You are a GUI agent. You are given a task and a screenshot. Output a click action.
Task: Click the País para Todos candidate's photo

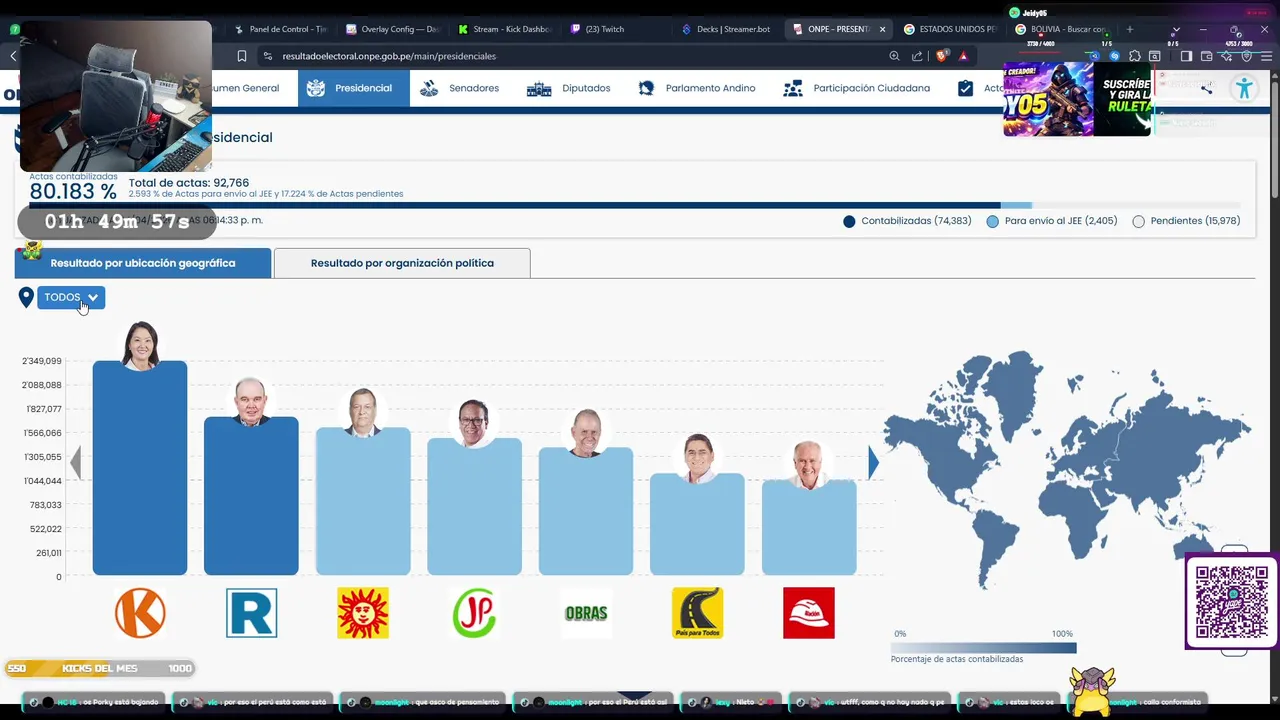[698, 458]
